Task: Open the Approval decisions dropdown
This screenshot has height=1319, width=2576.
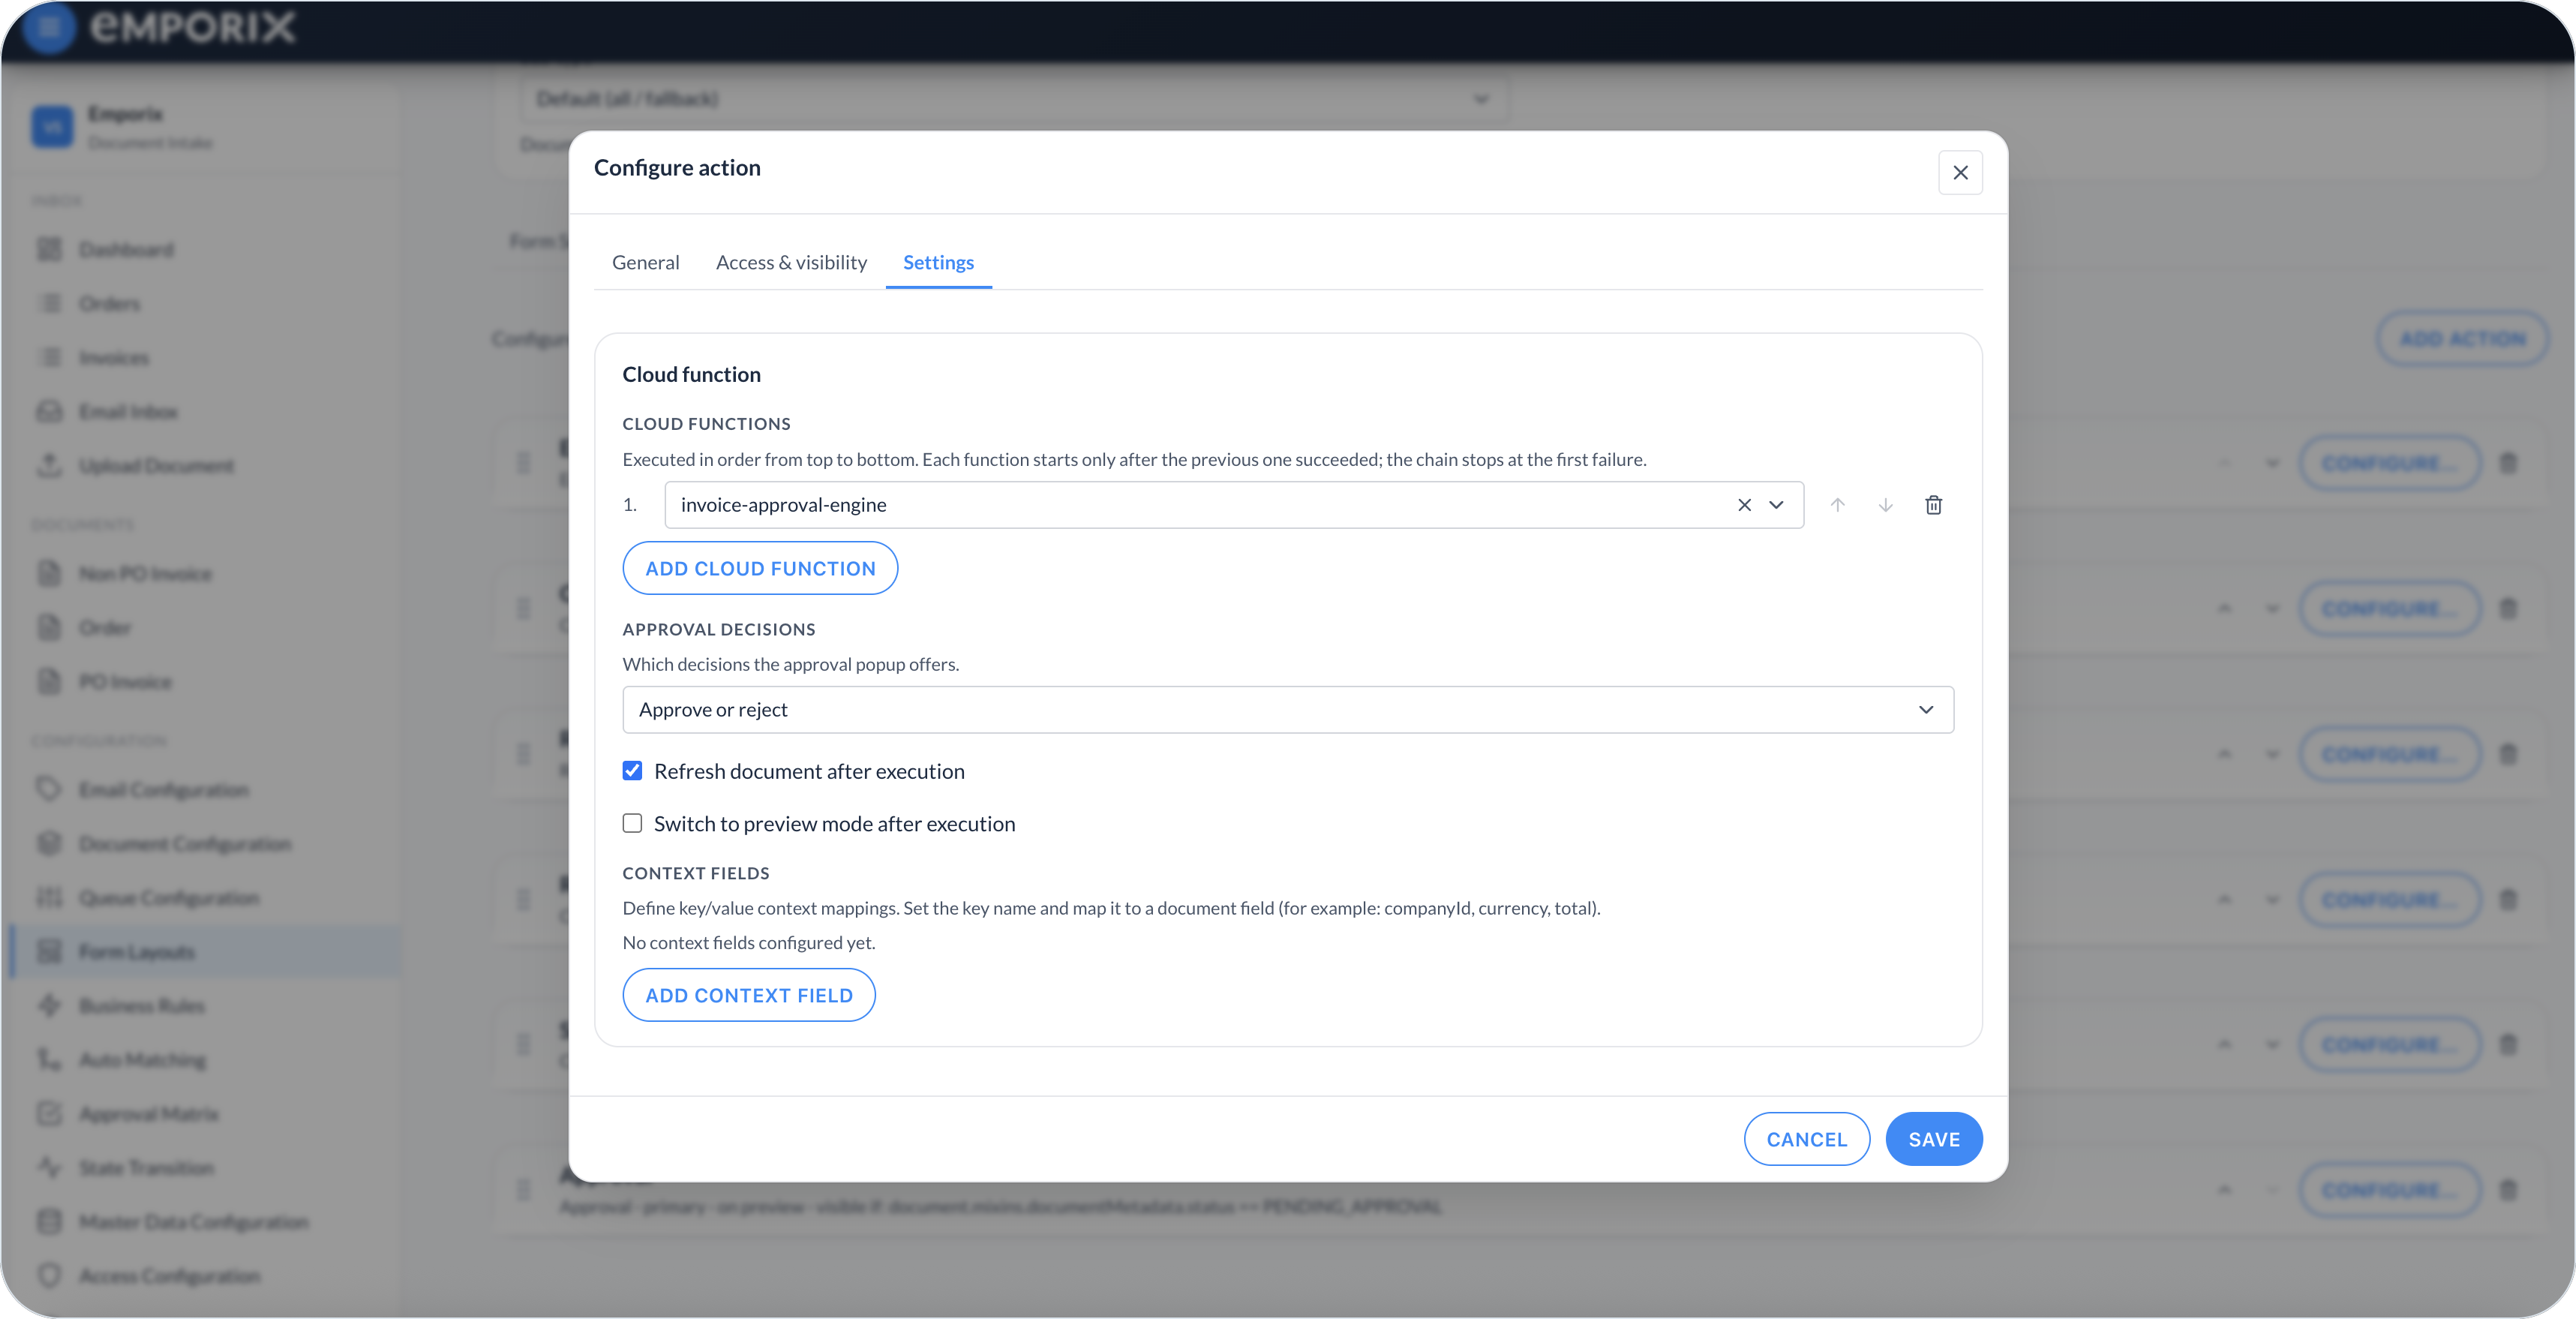Action: pos(1288,709)
